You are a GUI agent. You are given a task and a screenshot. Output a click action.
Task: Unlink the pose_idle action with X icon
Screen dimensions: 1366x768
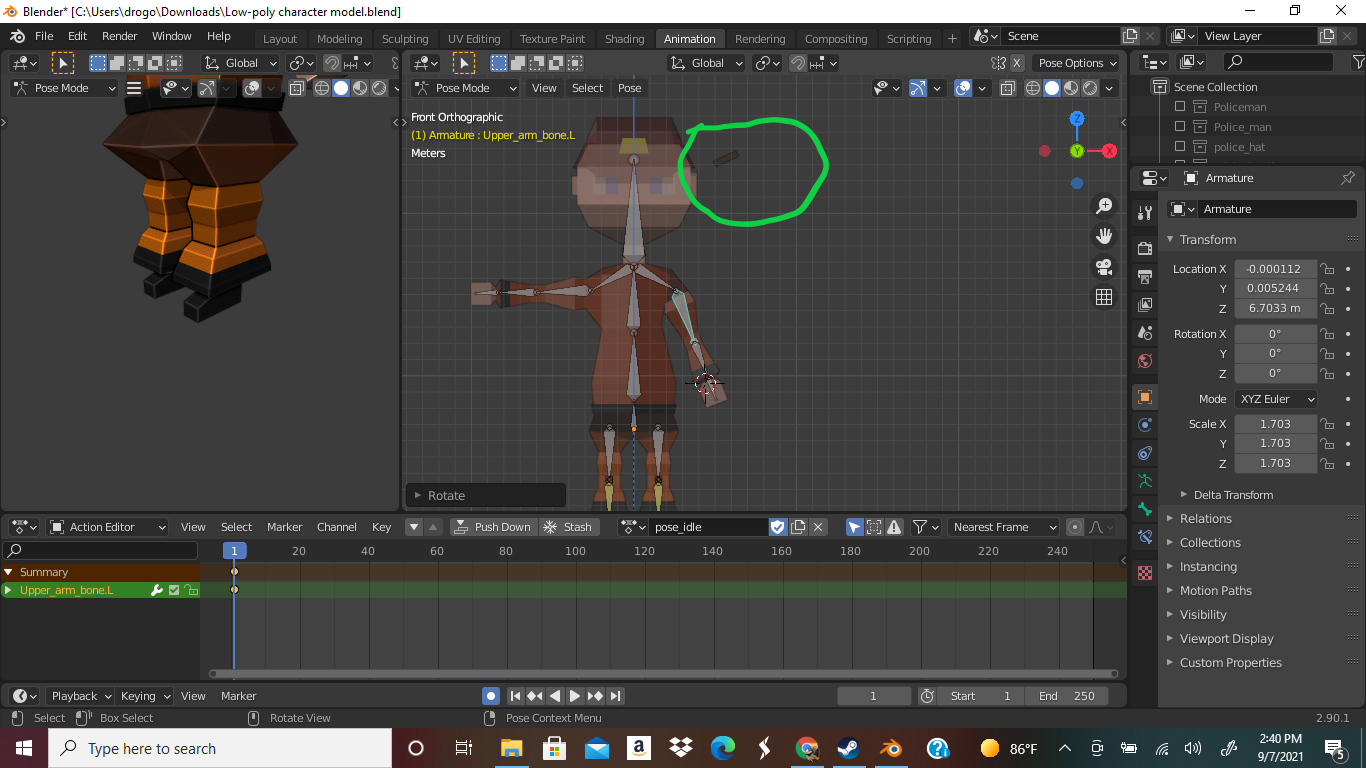(818, 527)
